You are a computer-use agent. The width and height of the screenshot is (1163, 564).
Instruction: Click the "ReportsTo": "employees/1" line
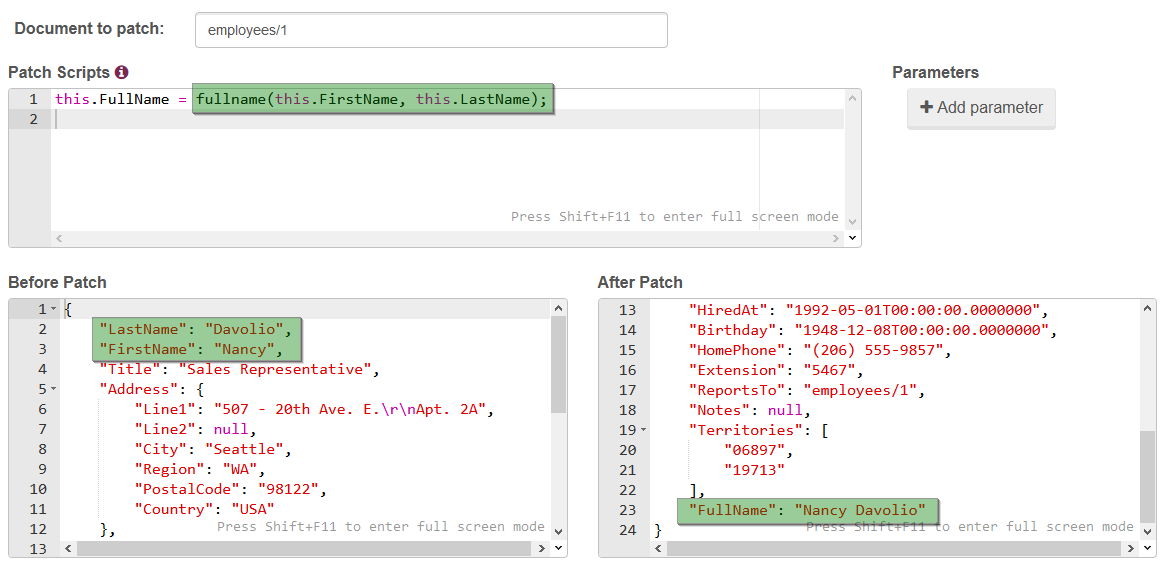[x=806, y=390]
